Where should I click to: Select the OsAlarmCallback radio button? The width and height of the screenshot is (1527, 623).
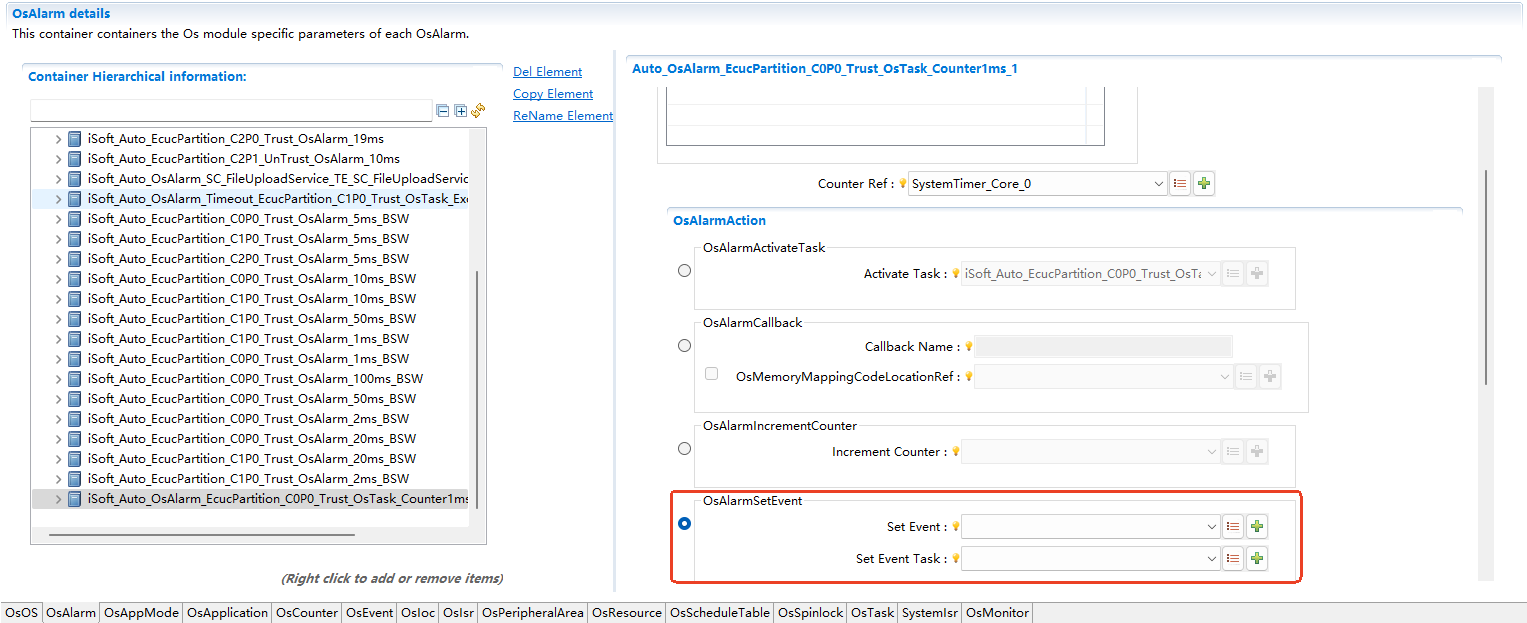pyautogui.click(x=684, y=346)
